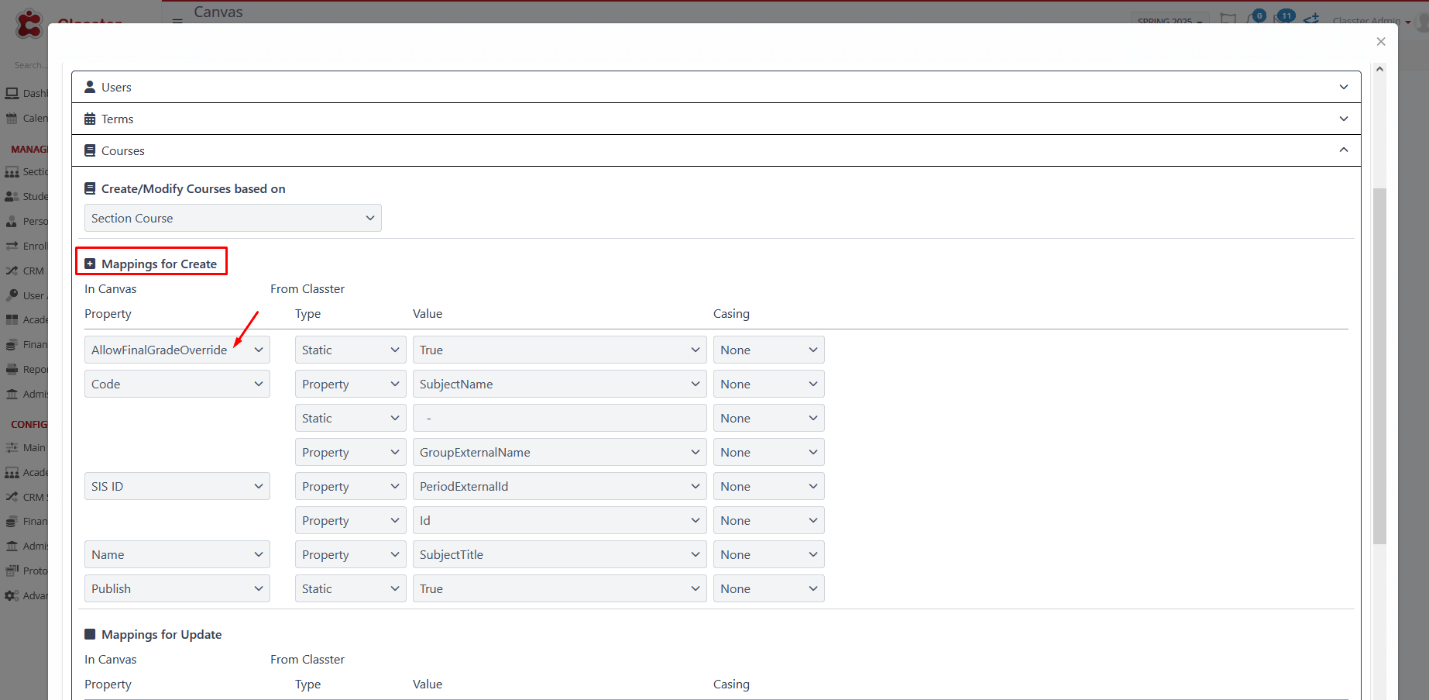Open the PeriodExternalId value dropdown

pyautogui.click(x=560, y=487)
